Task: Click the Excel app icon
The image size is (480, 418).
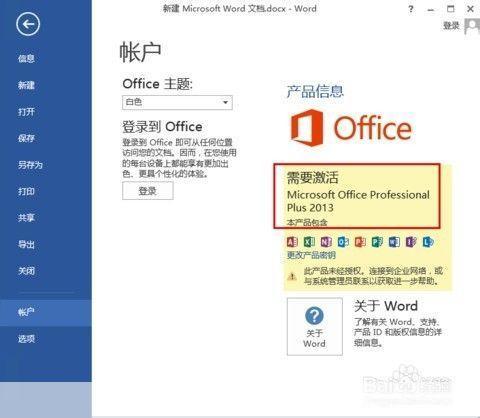Action: pyautogui.click(x=309, y=242)
